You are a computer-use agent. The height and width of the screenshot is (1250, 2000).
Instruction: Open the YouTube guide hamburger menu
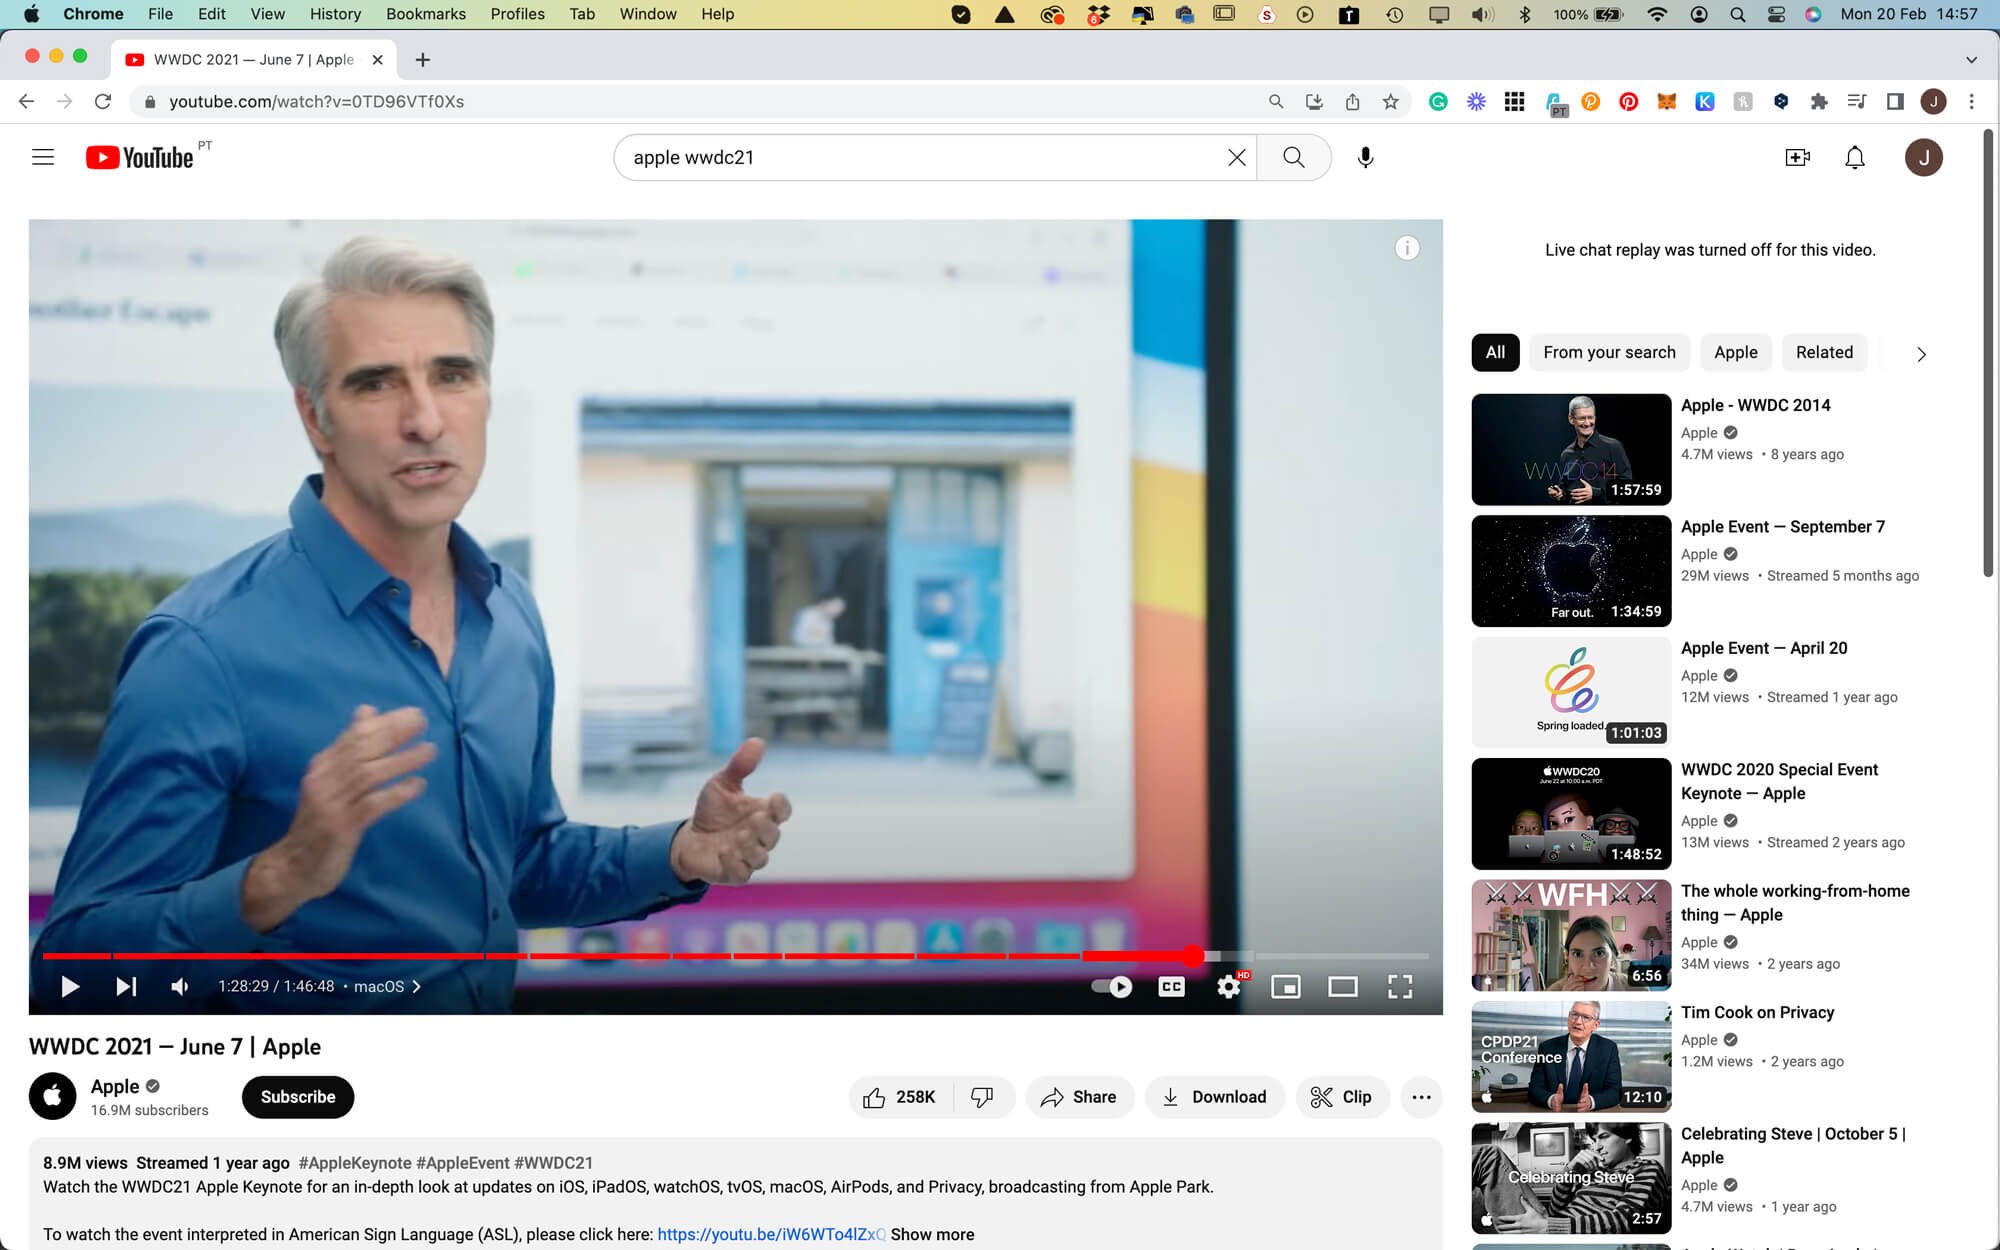click(43, 157)
